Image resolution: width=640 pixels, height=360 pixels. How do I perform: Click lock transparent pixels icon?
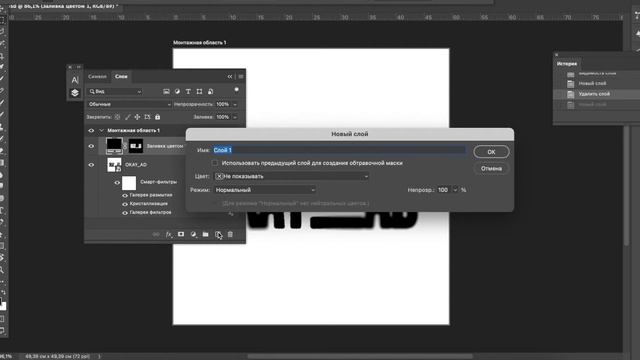coord(118,117)
